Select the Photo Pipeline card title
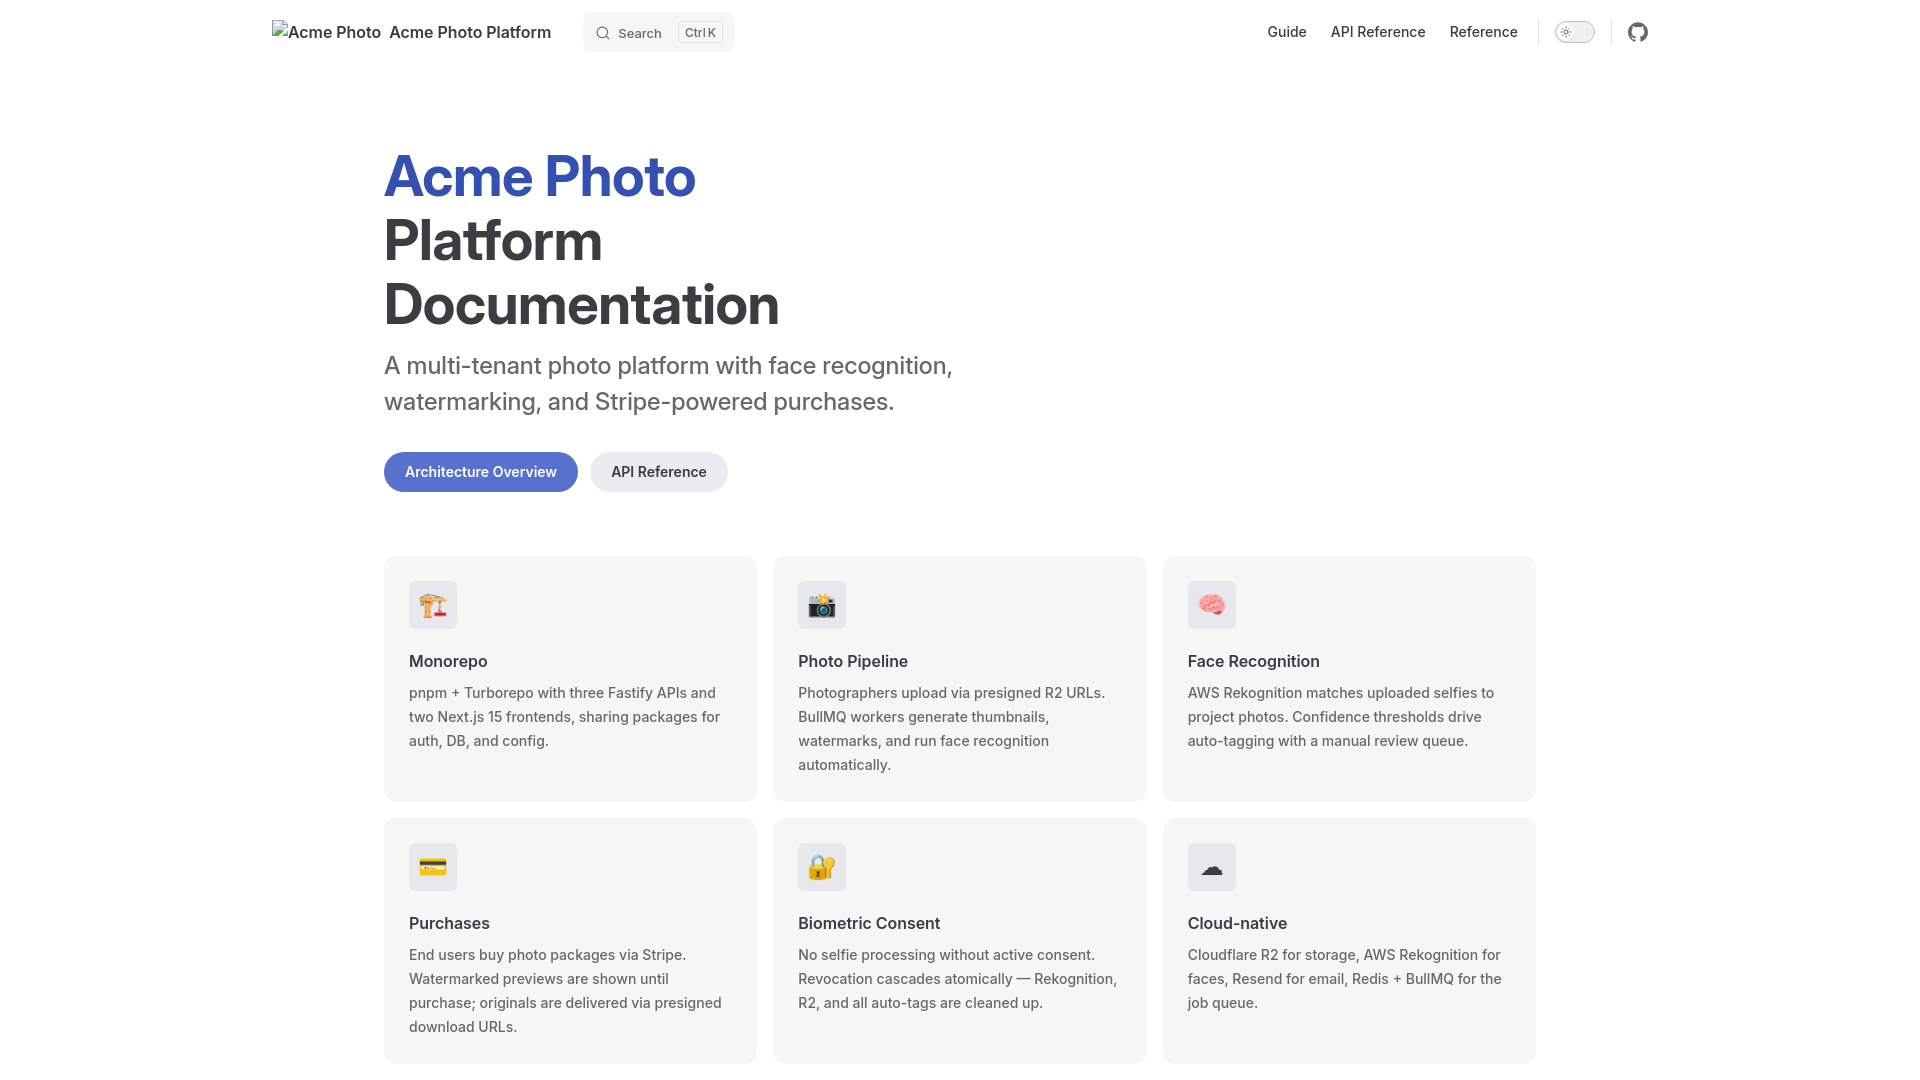 click(x=853, y=661)
